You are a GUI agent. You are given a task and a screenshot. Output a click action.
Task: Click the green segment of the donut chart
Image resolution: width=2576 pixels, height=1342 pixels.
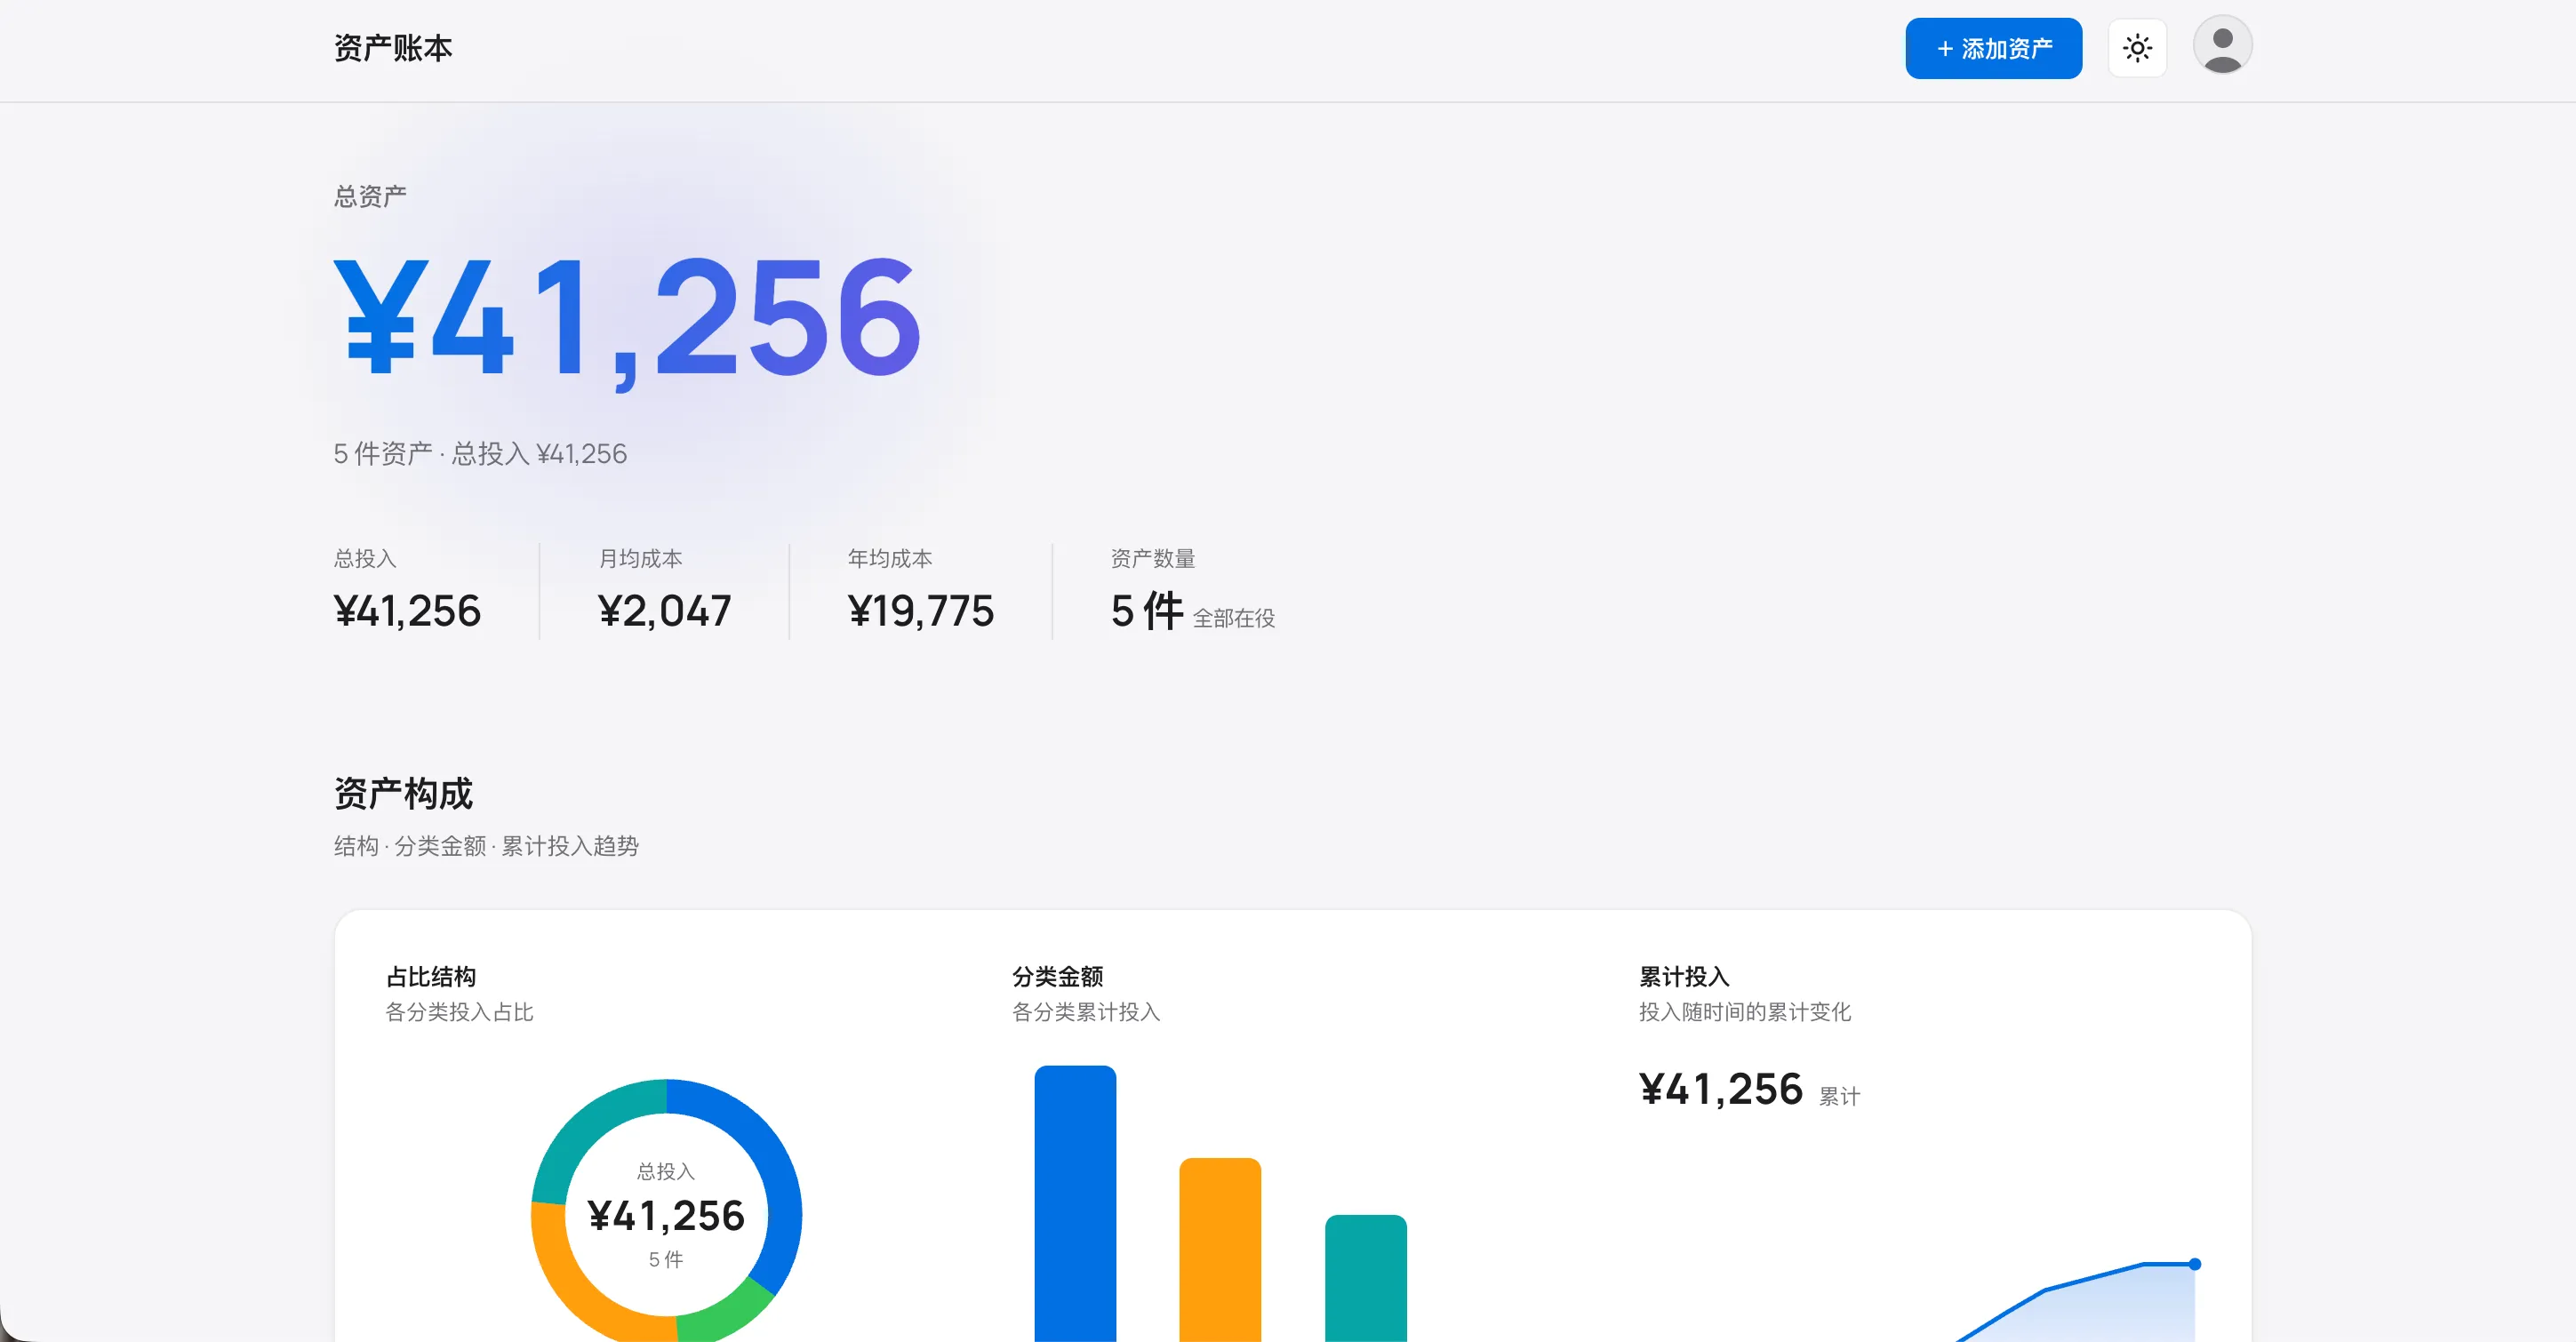click(x=730, y=1311)
